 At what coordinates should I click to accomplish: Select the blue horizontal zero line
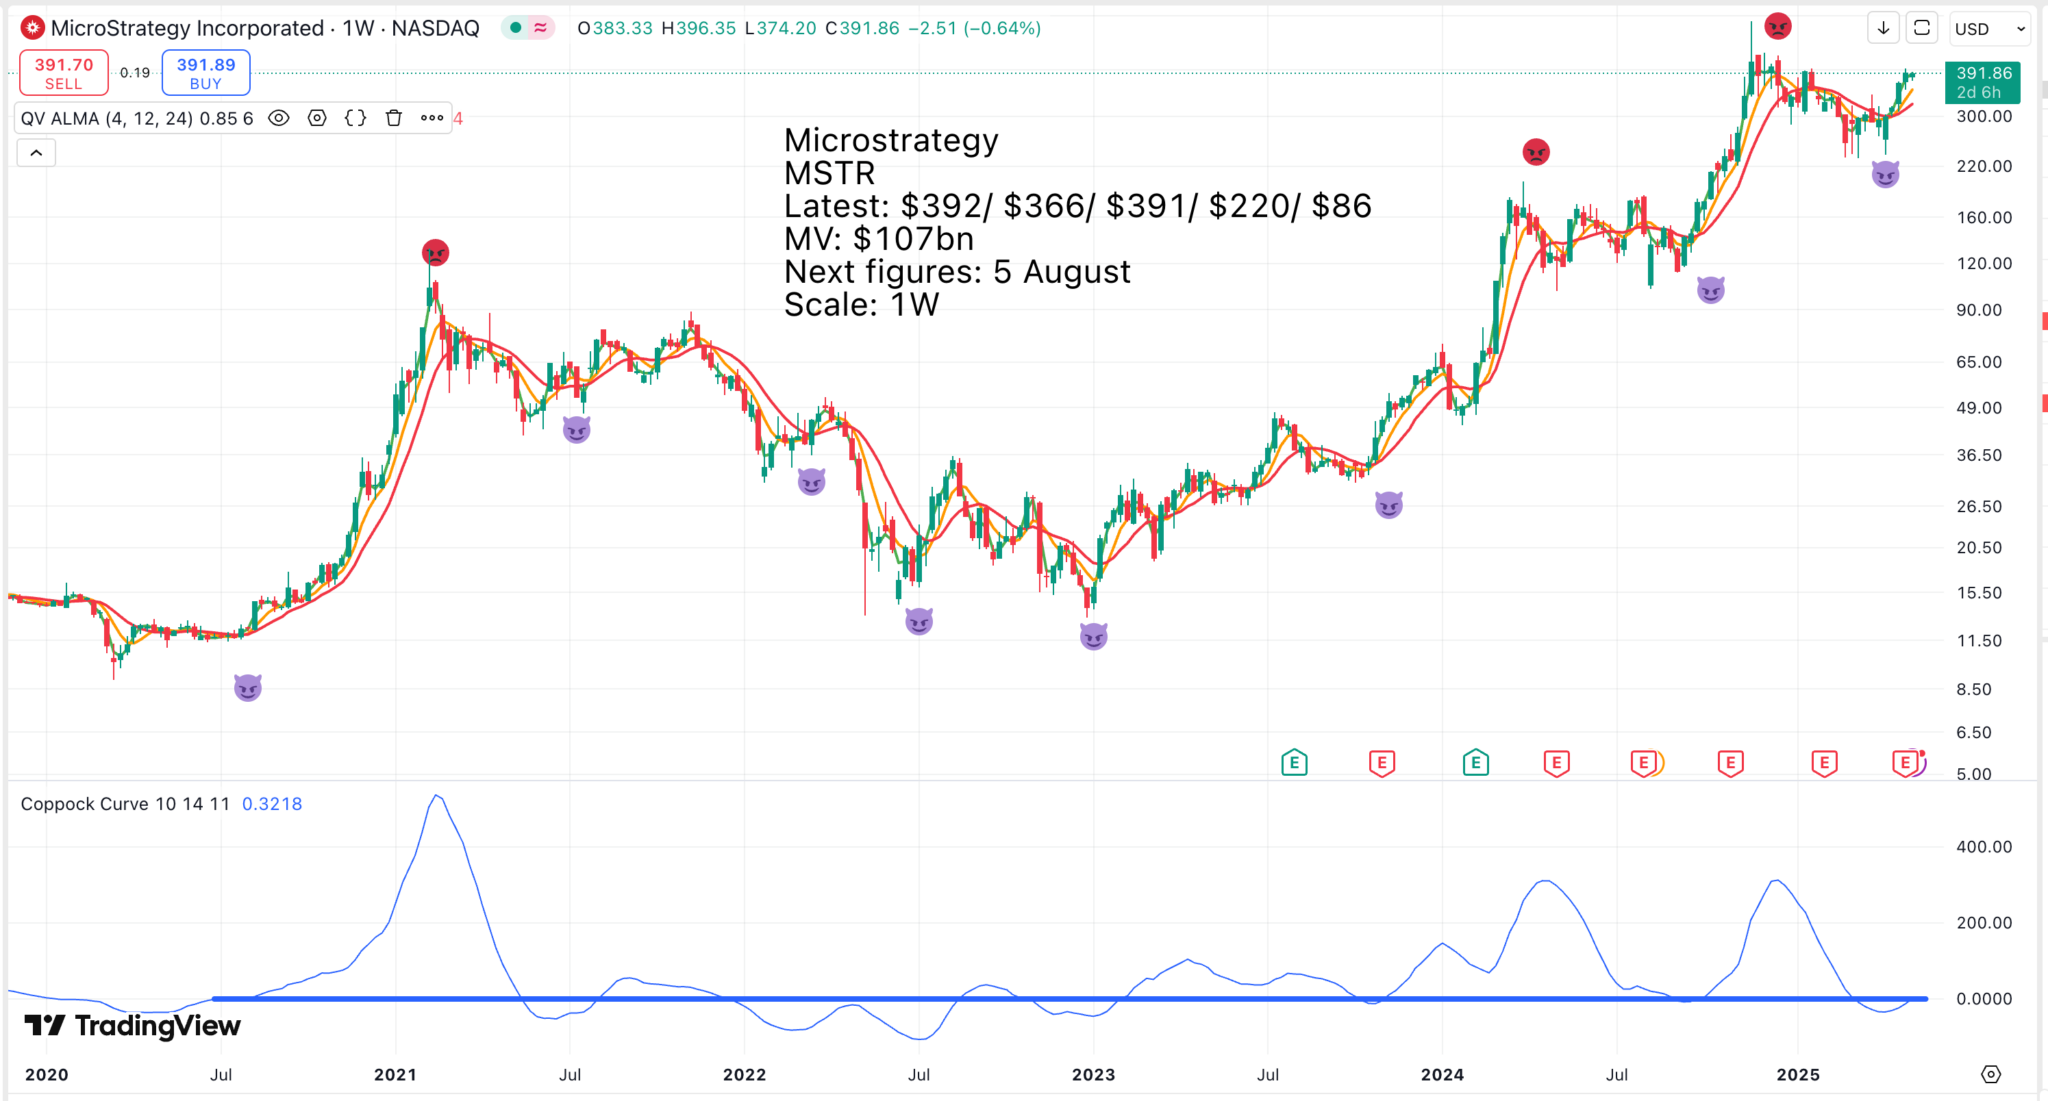click(x=1070, y=998)
